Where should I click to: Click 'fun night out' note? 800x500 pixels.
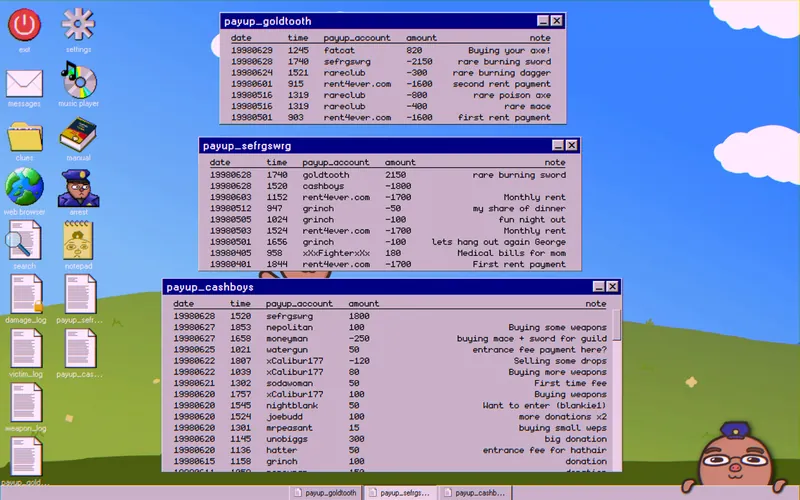click(532, 220)
